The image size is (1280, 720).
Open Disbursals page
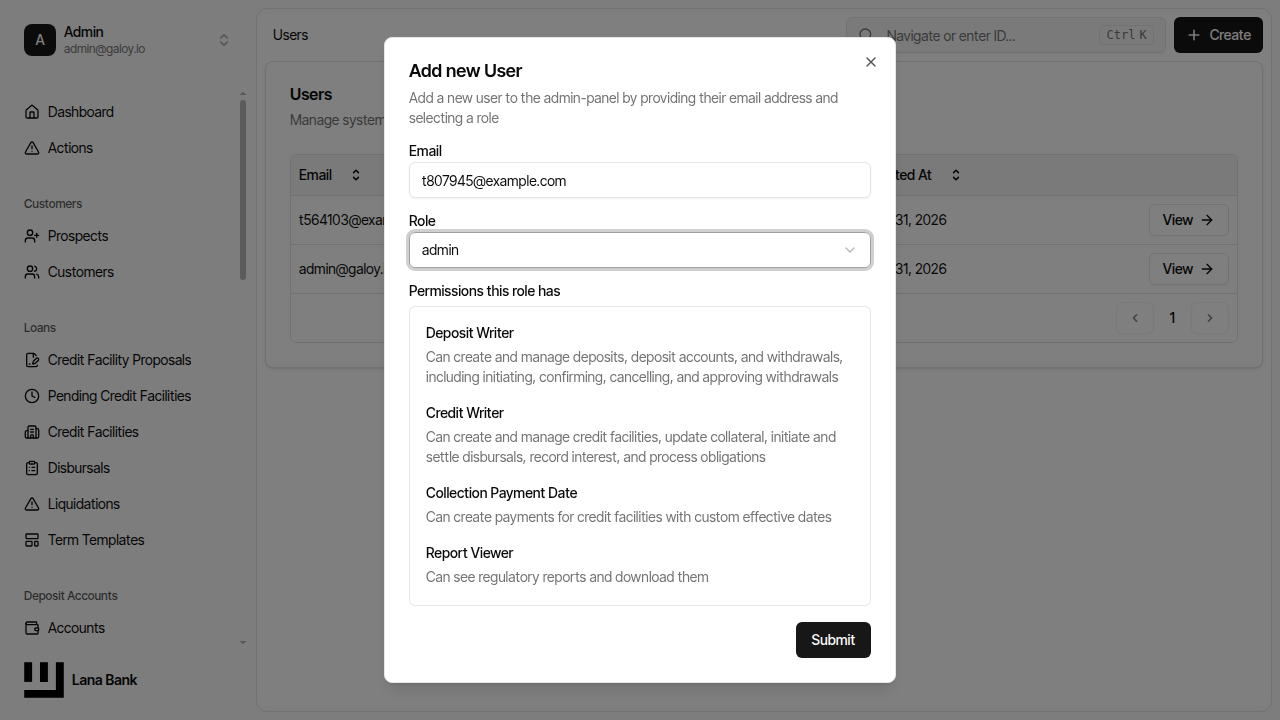(x=79, y=468)
